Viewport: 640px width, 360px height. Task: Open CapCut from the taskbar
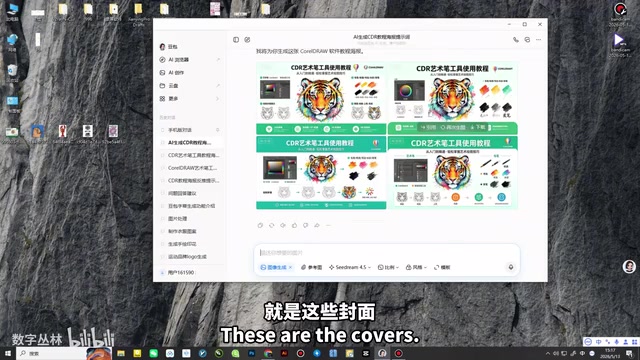click(366, 353)
